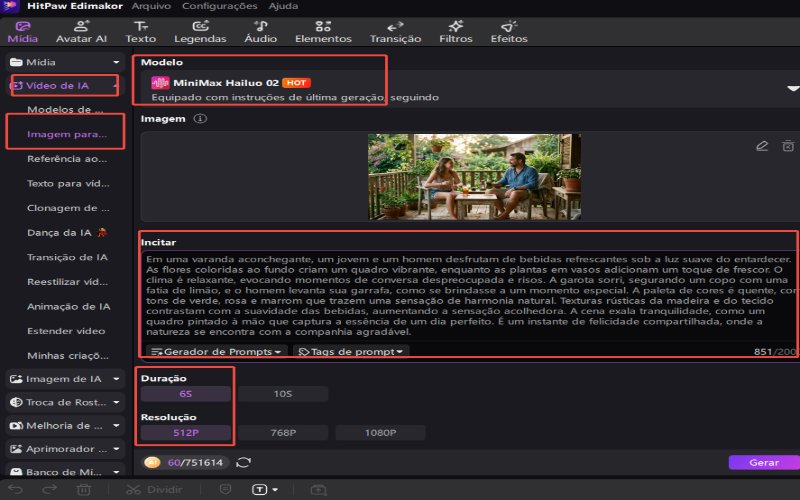Image resolution: width=800 pixels, height=500 pixels.
Task: Open the Configurações menu
Action: point(219,6)
